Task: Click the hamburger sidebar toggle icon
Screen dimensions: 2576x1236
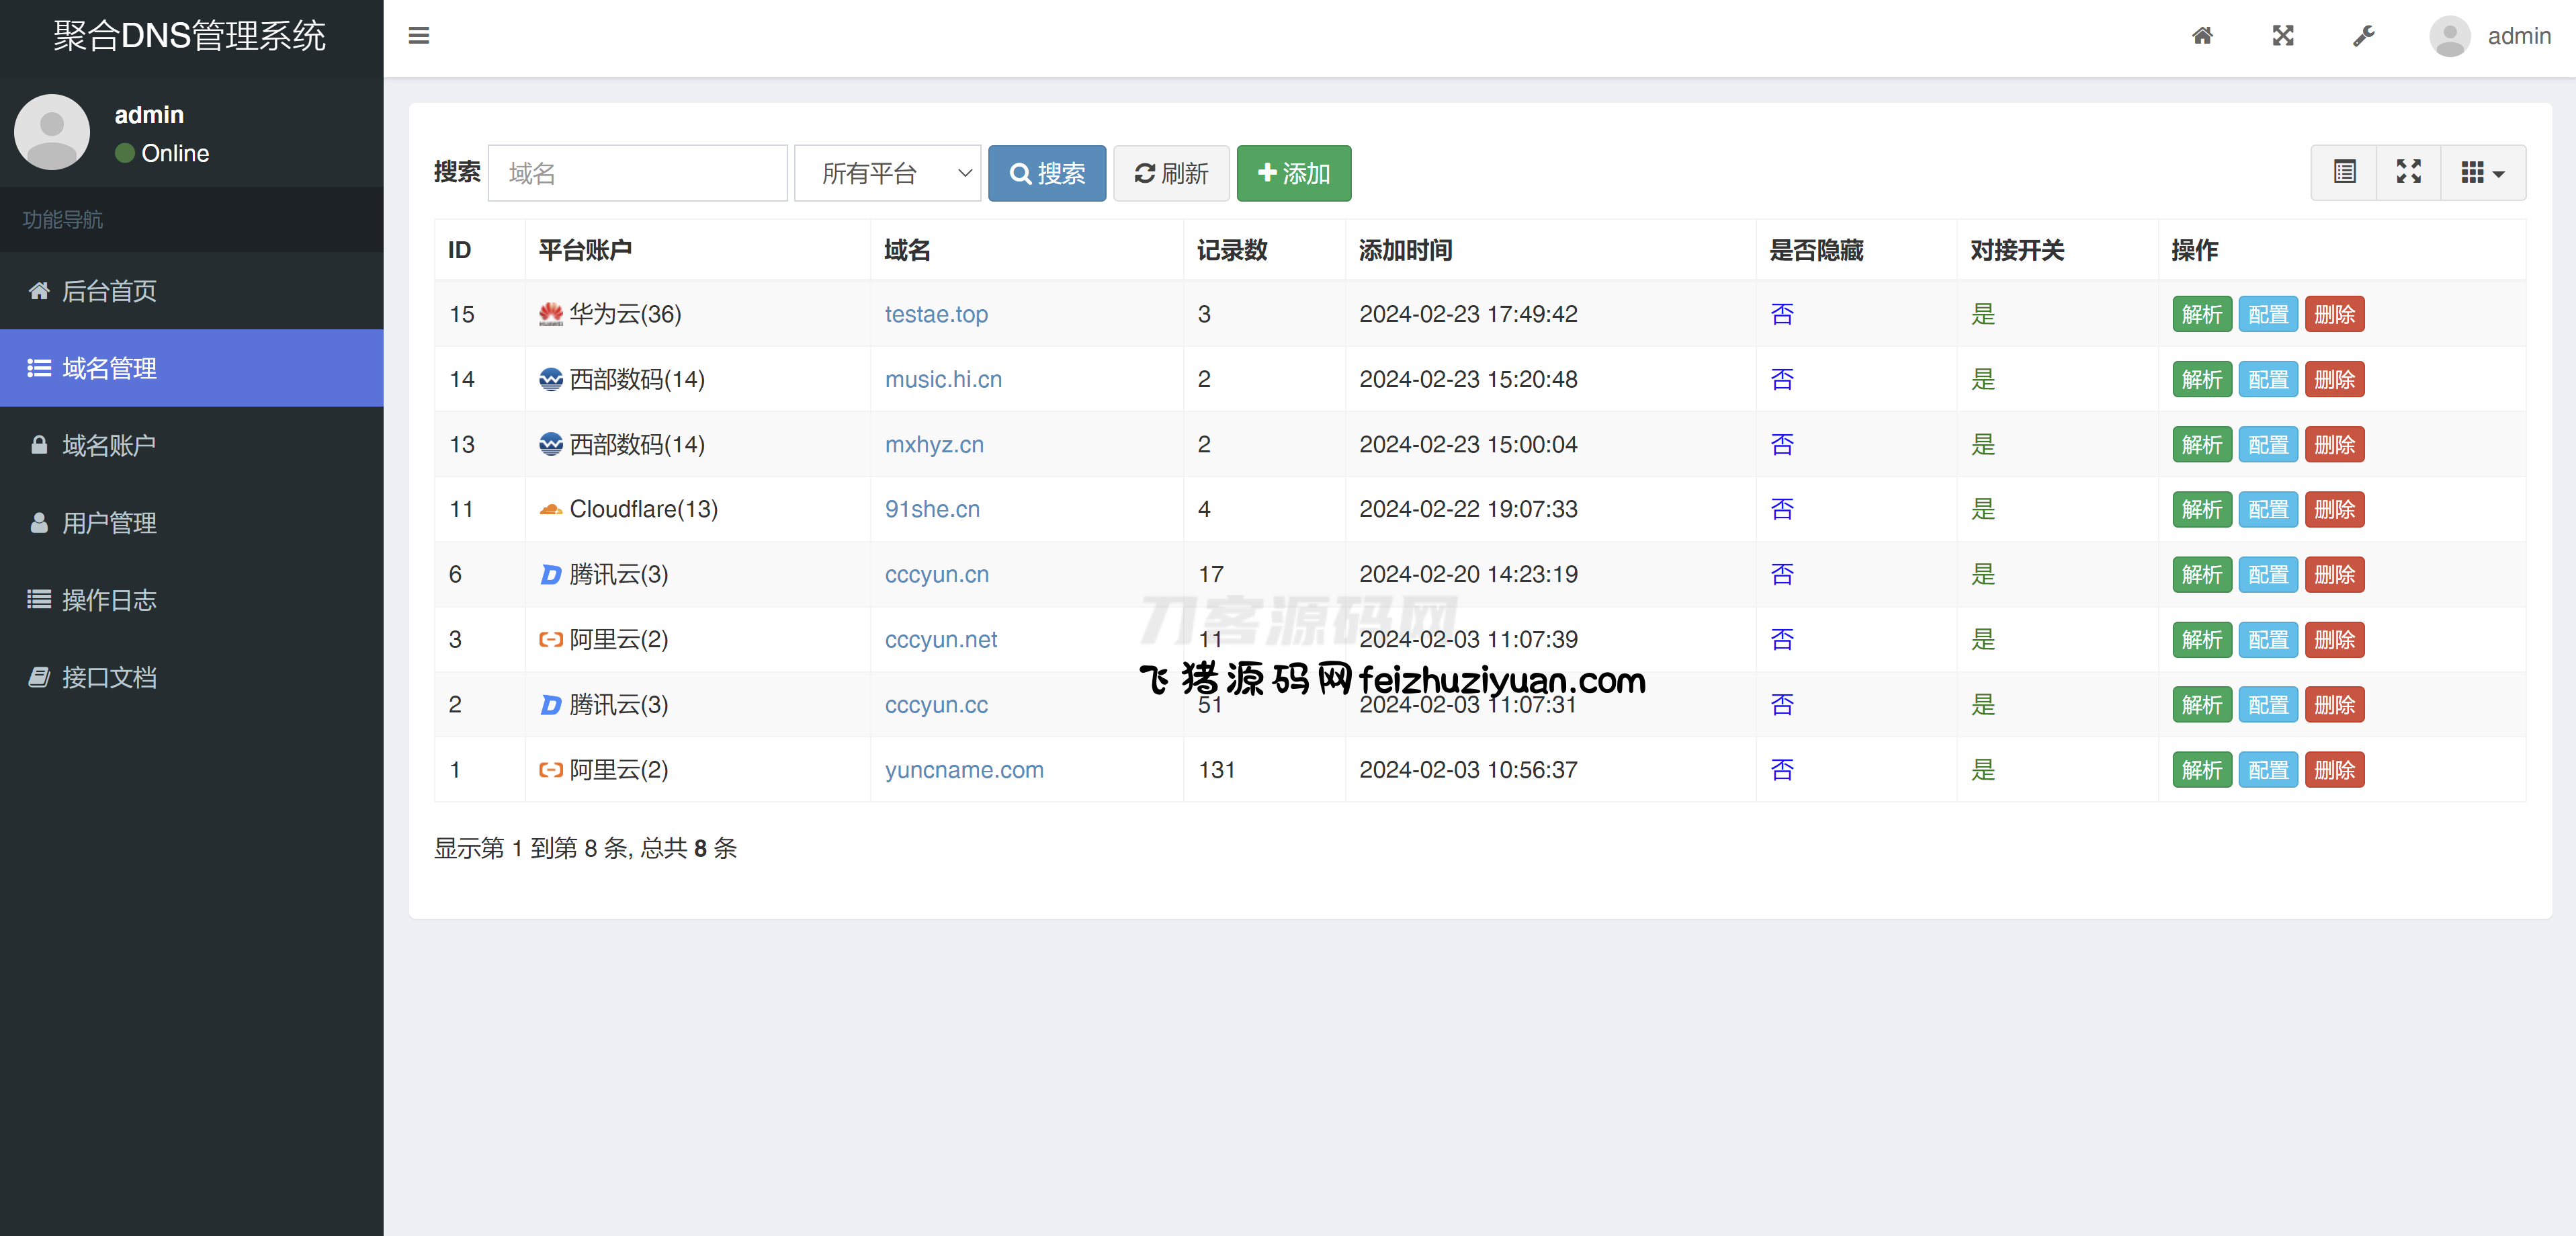Action: pos(418,36)
